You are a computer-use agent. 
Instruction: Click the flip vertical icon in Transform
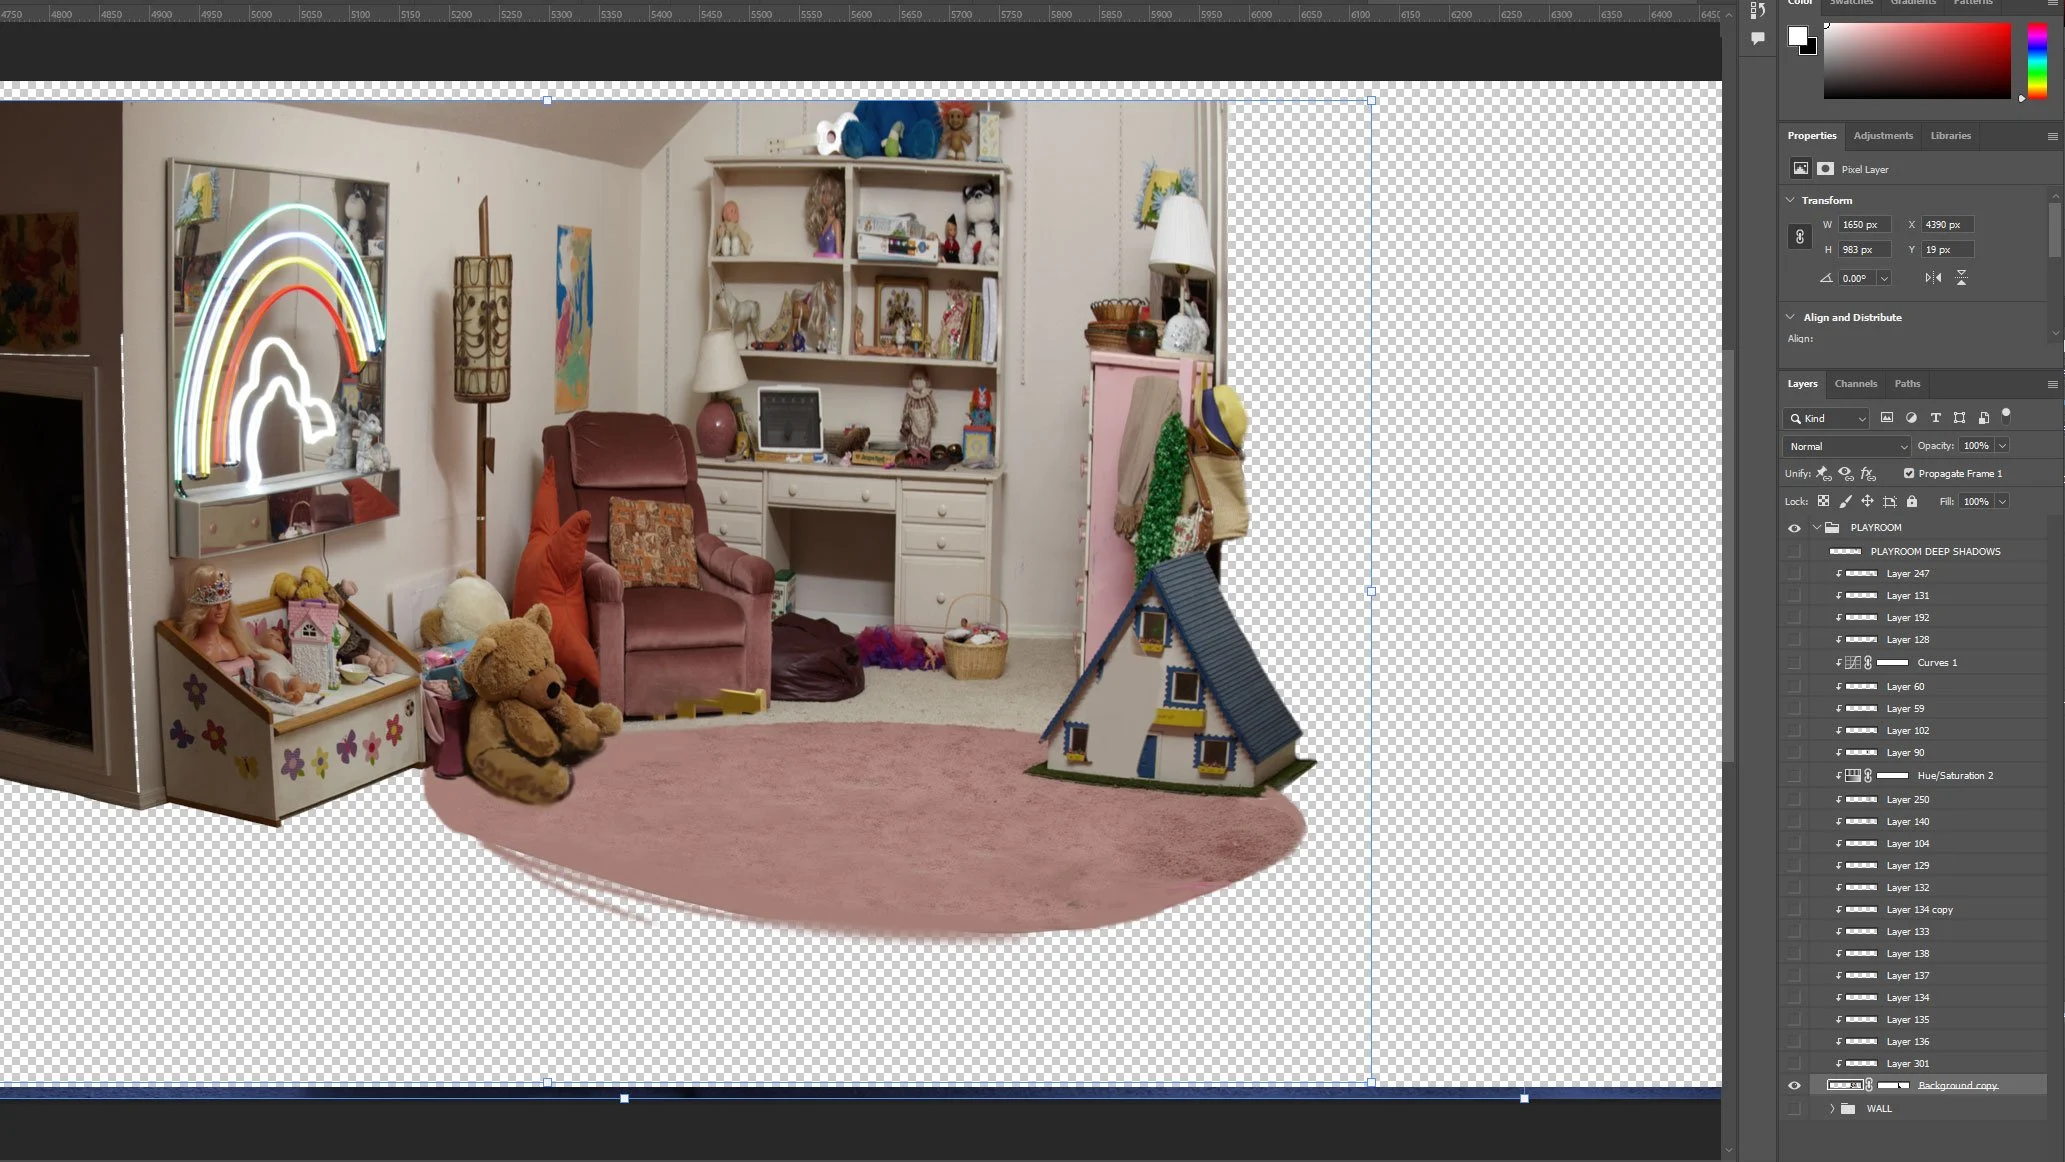(x=1961, y=278)
